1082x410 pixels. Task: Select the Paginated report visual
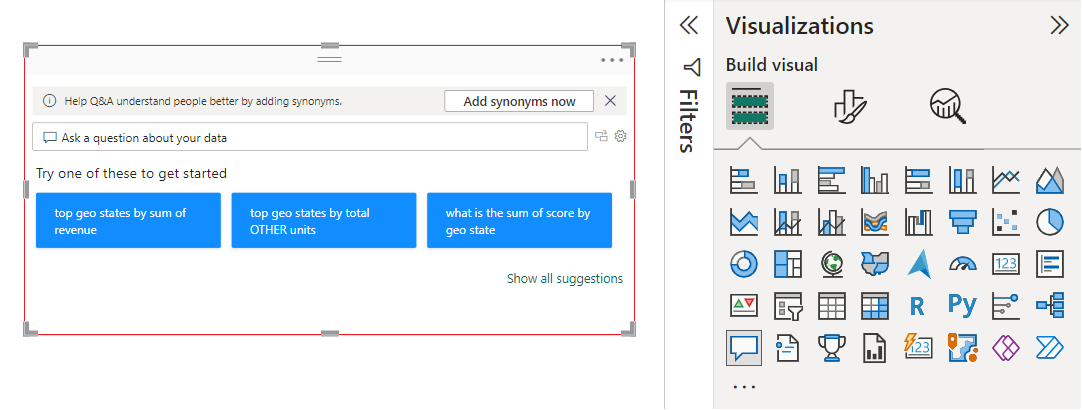(x=875, y=348)
